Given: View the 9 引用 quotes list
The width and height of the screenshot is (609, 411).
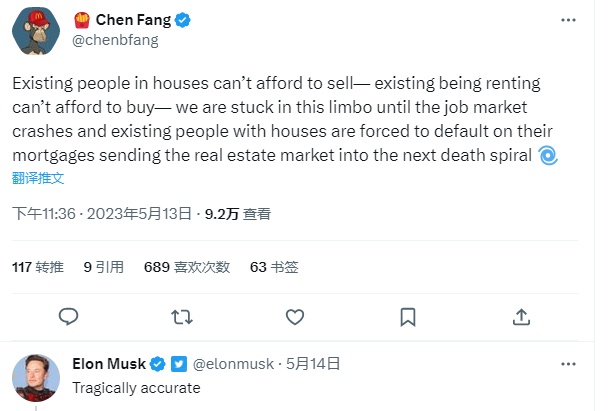Looking at the screenshot, I should point(103,267).
